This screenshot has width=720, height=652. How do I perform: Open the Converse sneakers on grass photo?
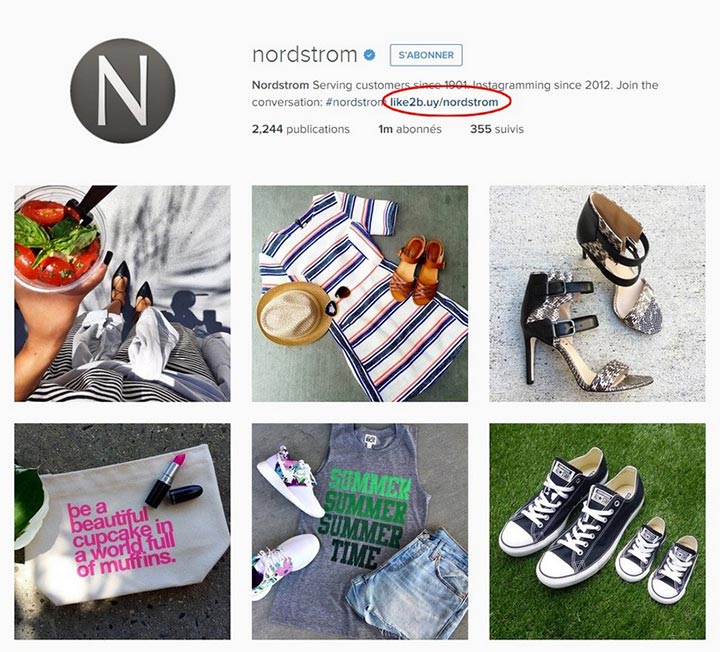point(597,531)
